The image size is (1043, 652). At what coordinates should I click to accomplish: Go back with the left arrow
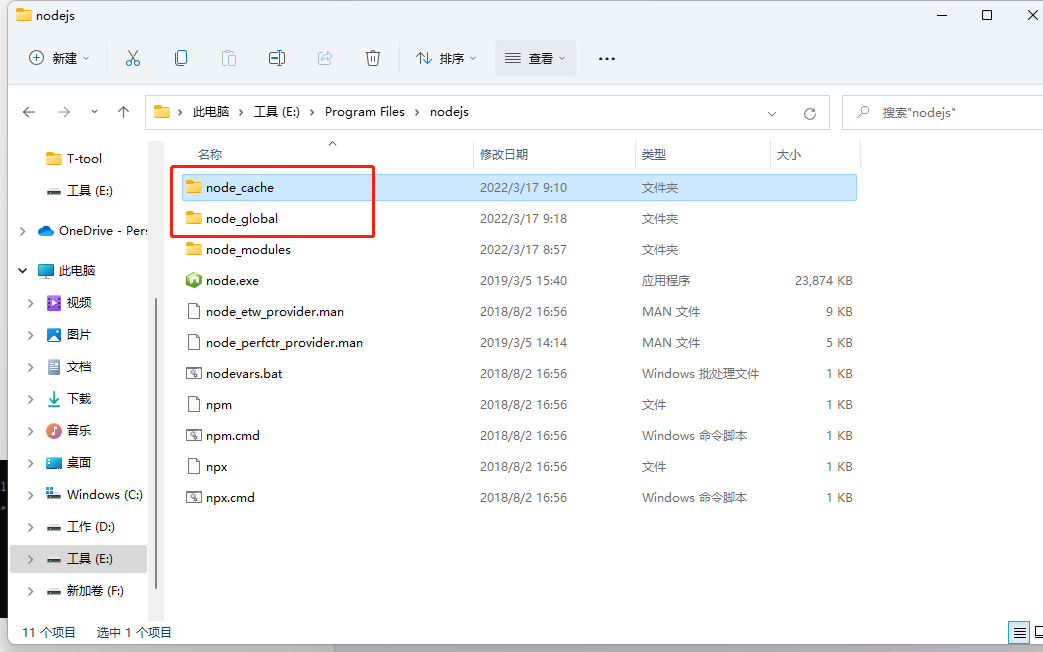29,112
